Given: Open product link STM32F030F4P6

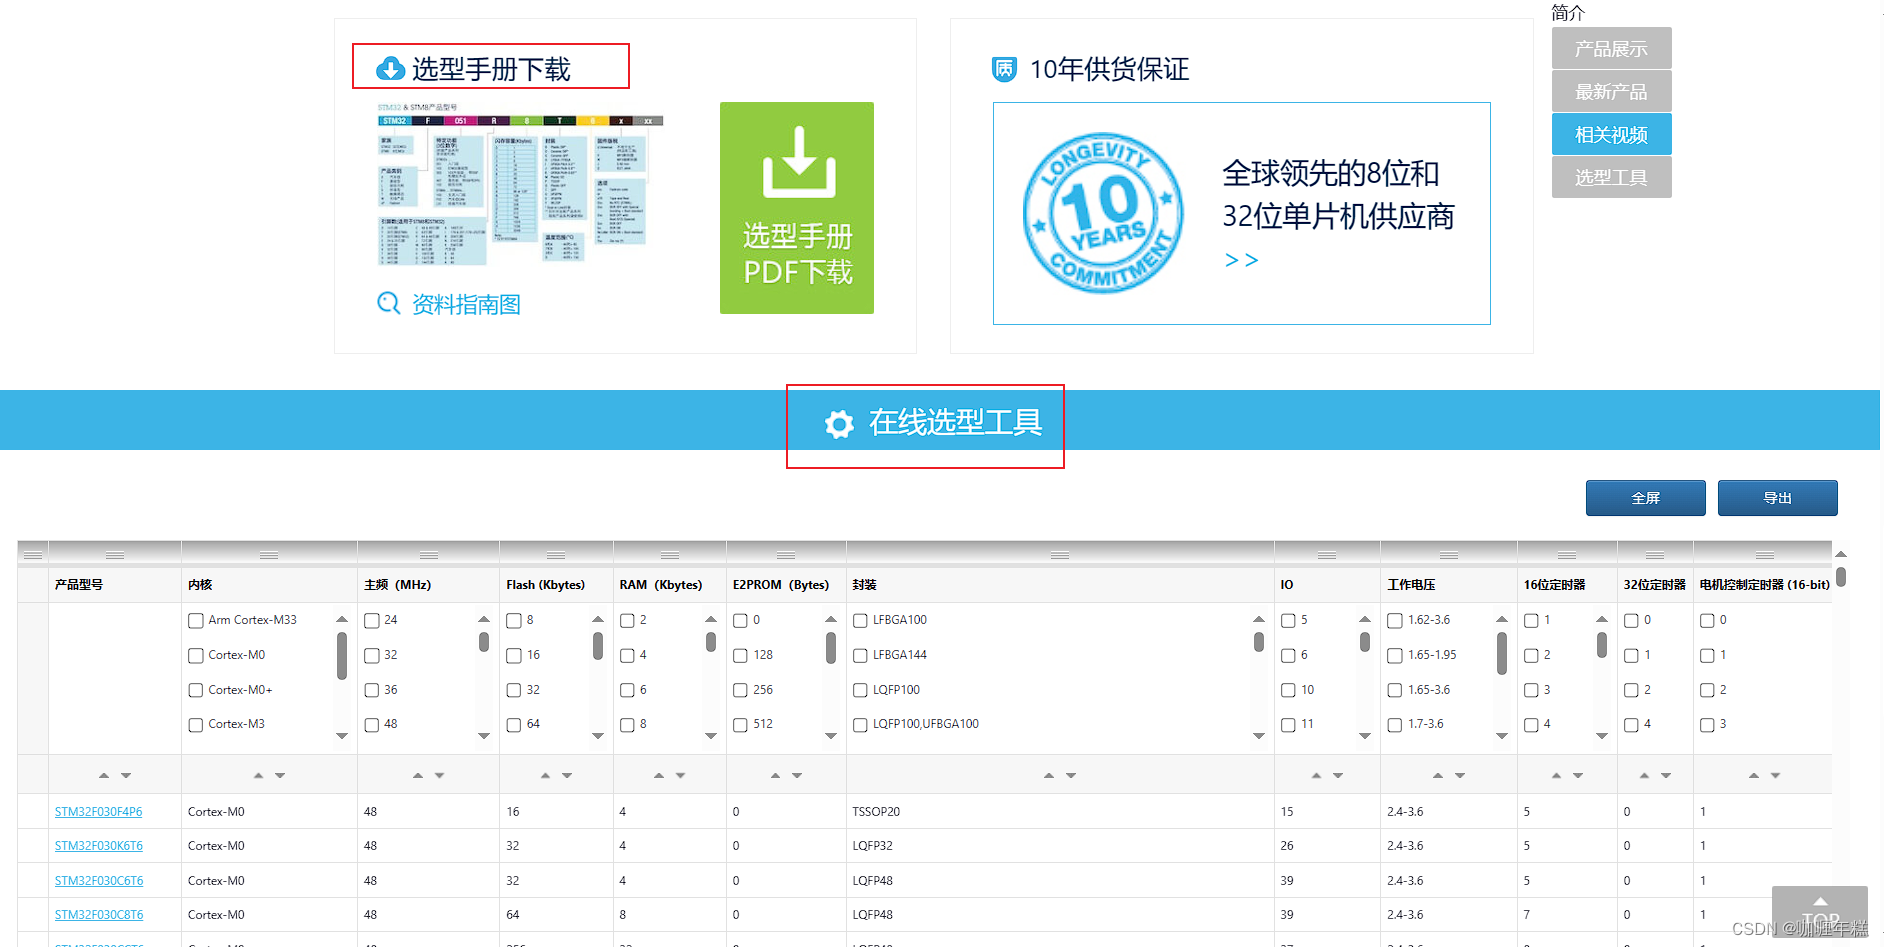Looking at the screenshot, I should coord(98,812).
